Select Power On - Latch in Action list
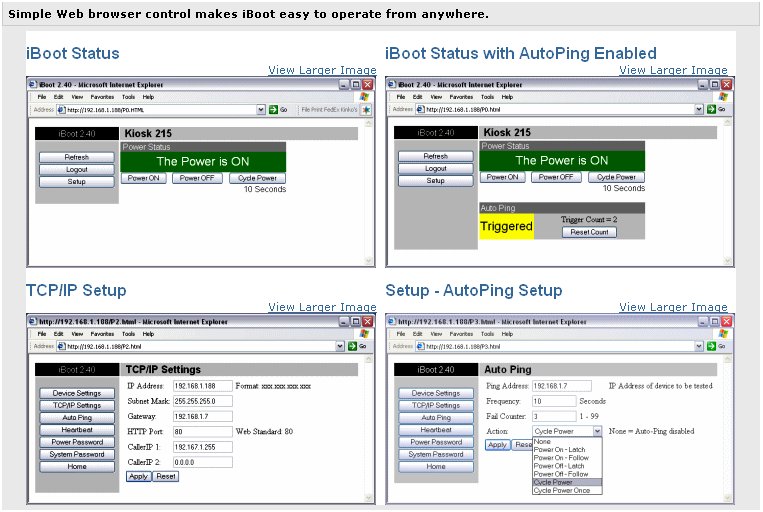 [x=567, y=450]
